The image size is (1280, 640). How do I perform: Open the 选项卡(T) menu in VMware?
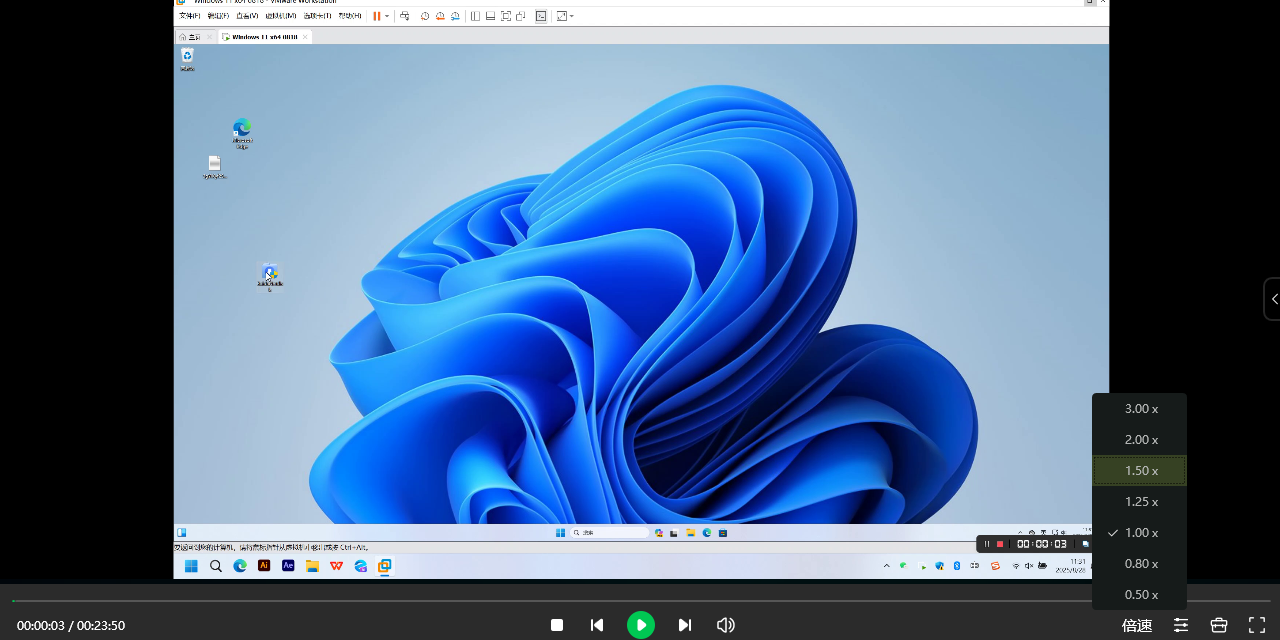tap(317, 16)
